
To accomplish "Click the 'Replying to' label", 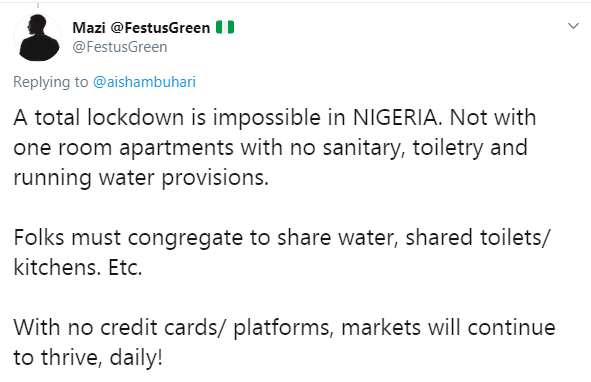I will [x=51, y=82].
